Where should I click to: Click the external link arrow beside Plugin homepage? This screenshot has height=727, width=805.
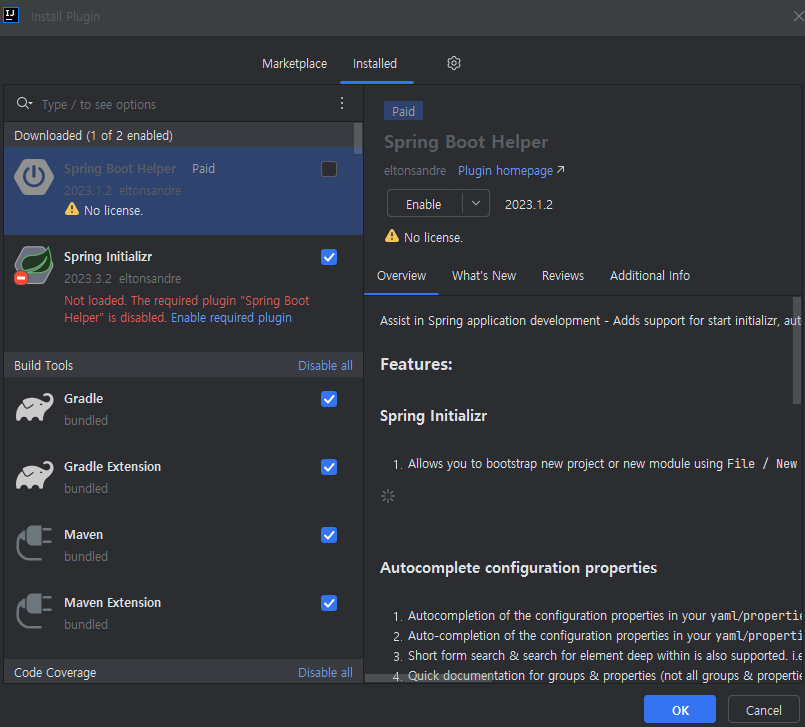[x=561, y=169]
